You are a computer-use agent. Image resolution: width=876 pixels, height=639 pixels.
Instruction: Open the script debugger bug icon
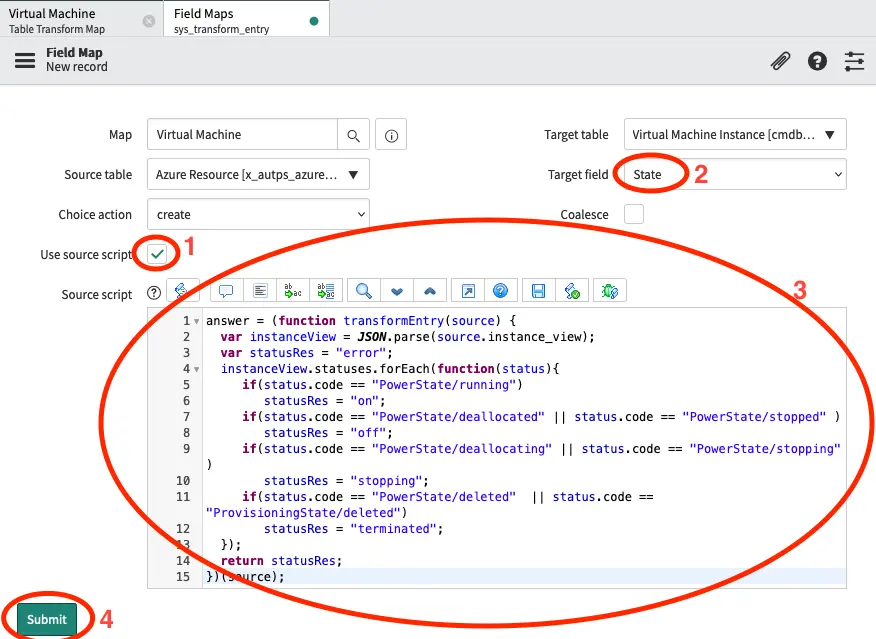click(x=608, y=291)
